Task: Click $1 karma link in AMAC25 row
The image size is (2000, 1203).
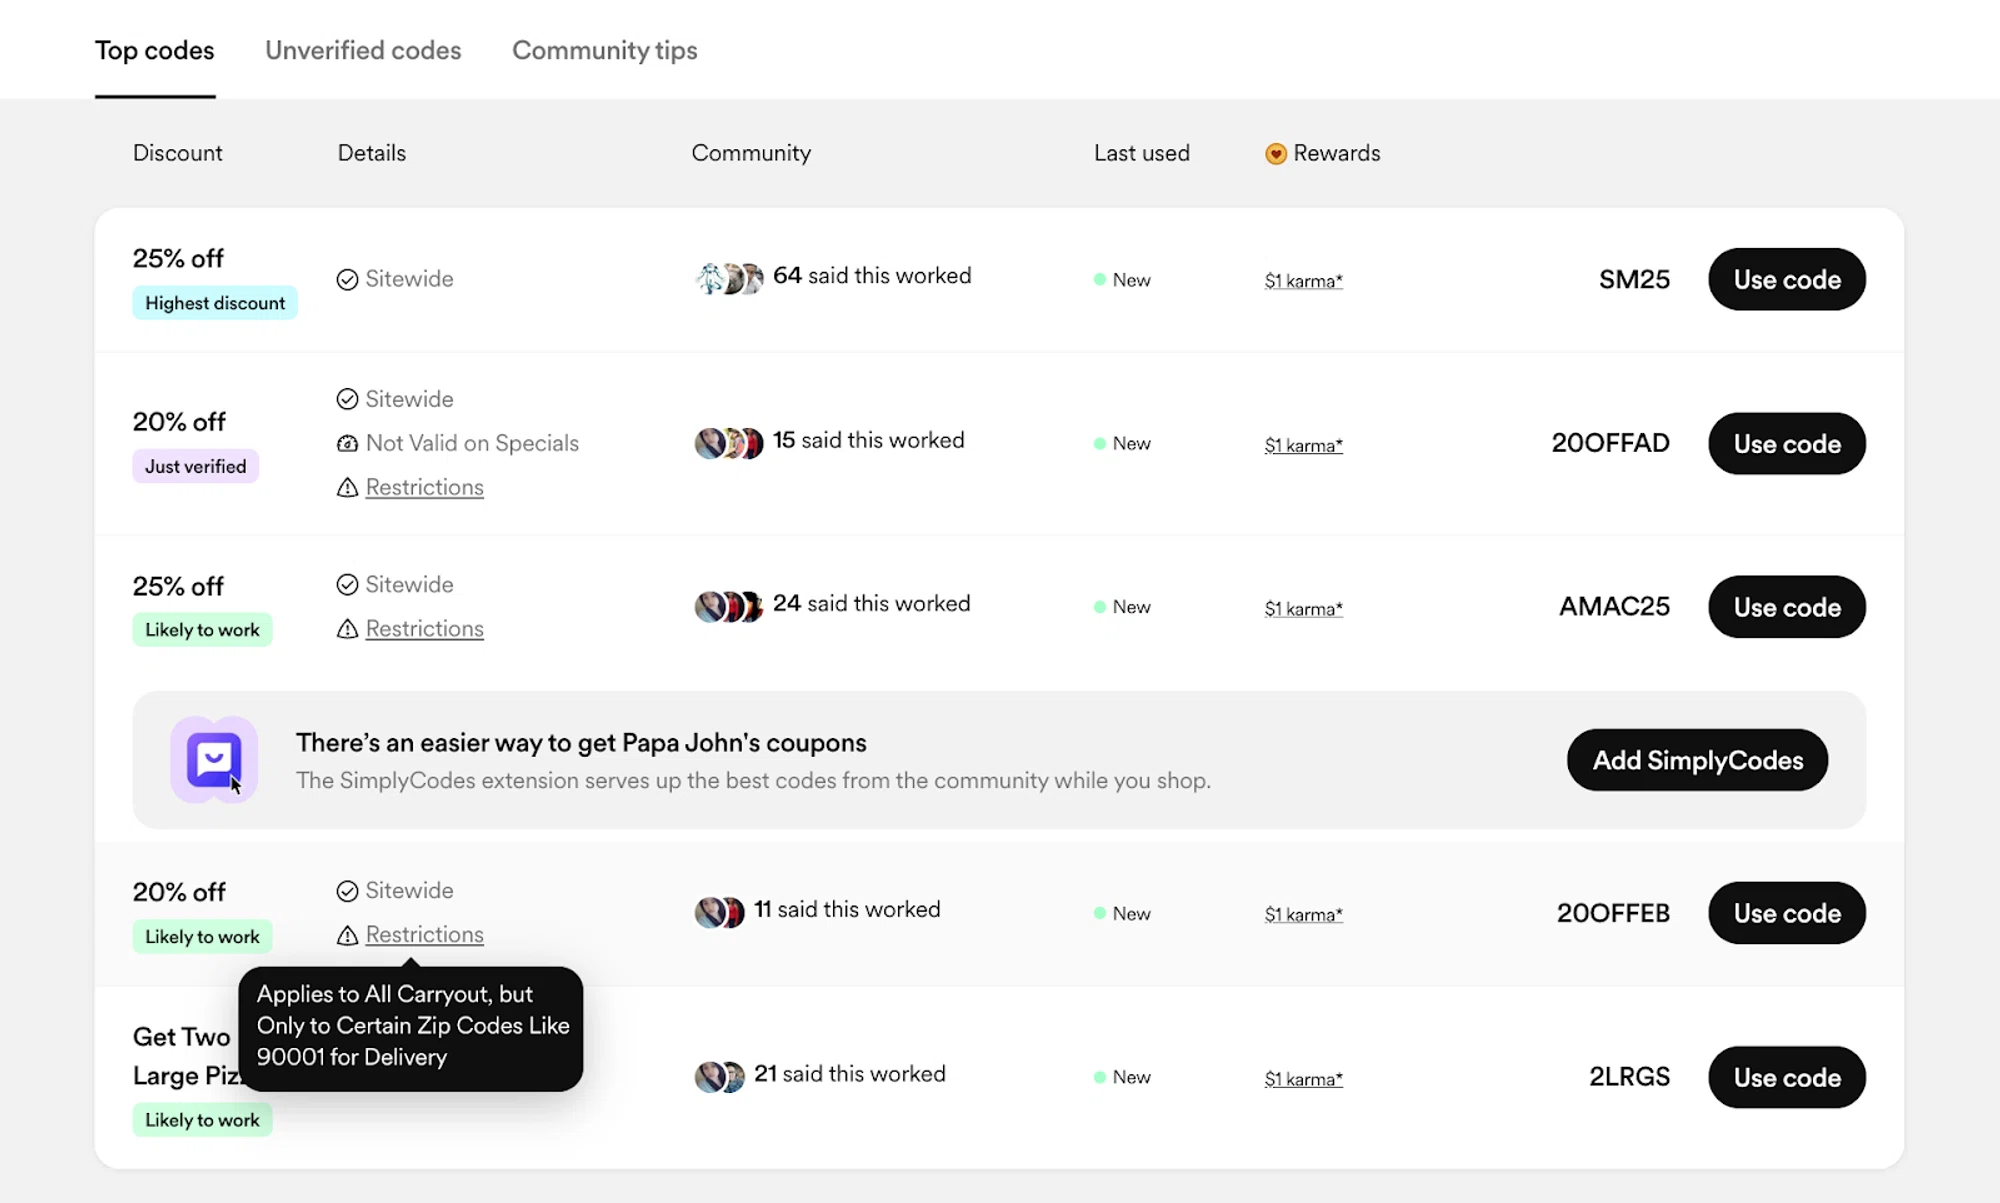Action: pos(1303,608)
